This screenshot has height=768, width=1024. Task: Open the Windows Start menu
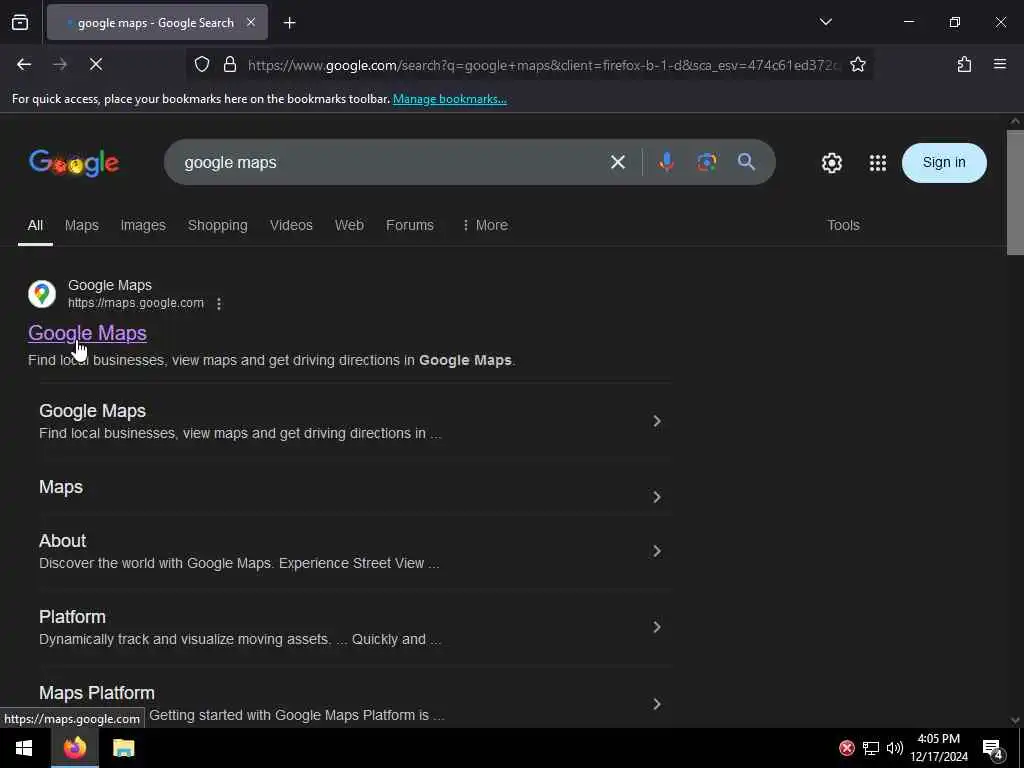pyautogui.click(x=24, y=748)
